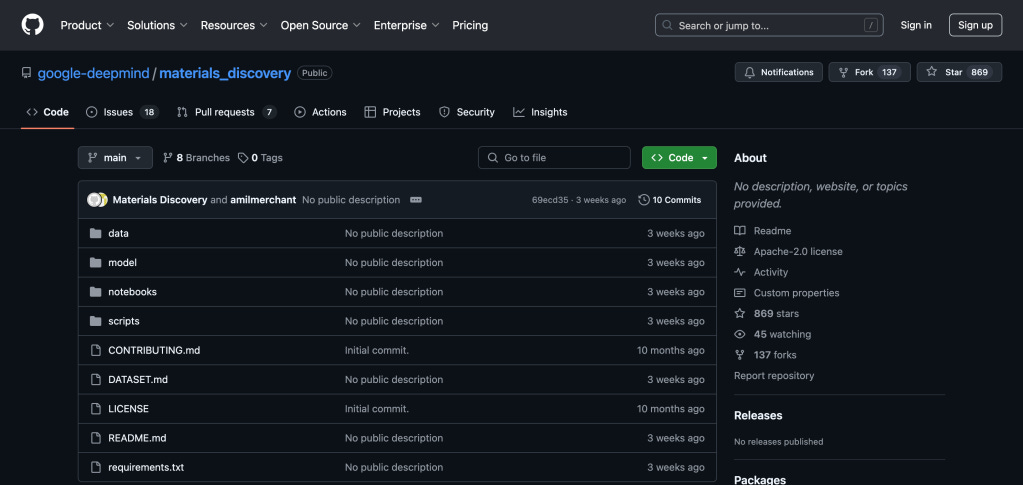Open the DATASET.md file name
The image size is (1023, 485).
(138, 379)
